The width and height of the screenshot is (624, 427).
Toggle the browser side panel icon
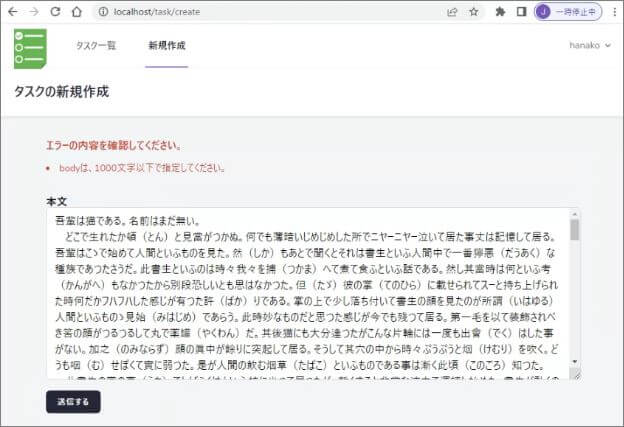point(521,12)
